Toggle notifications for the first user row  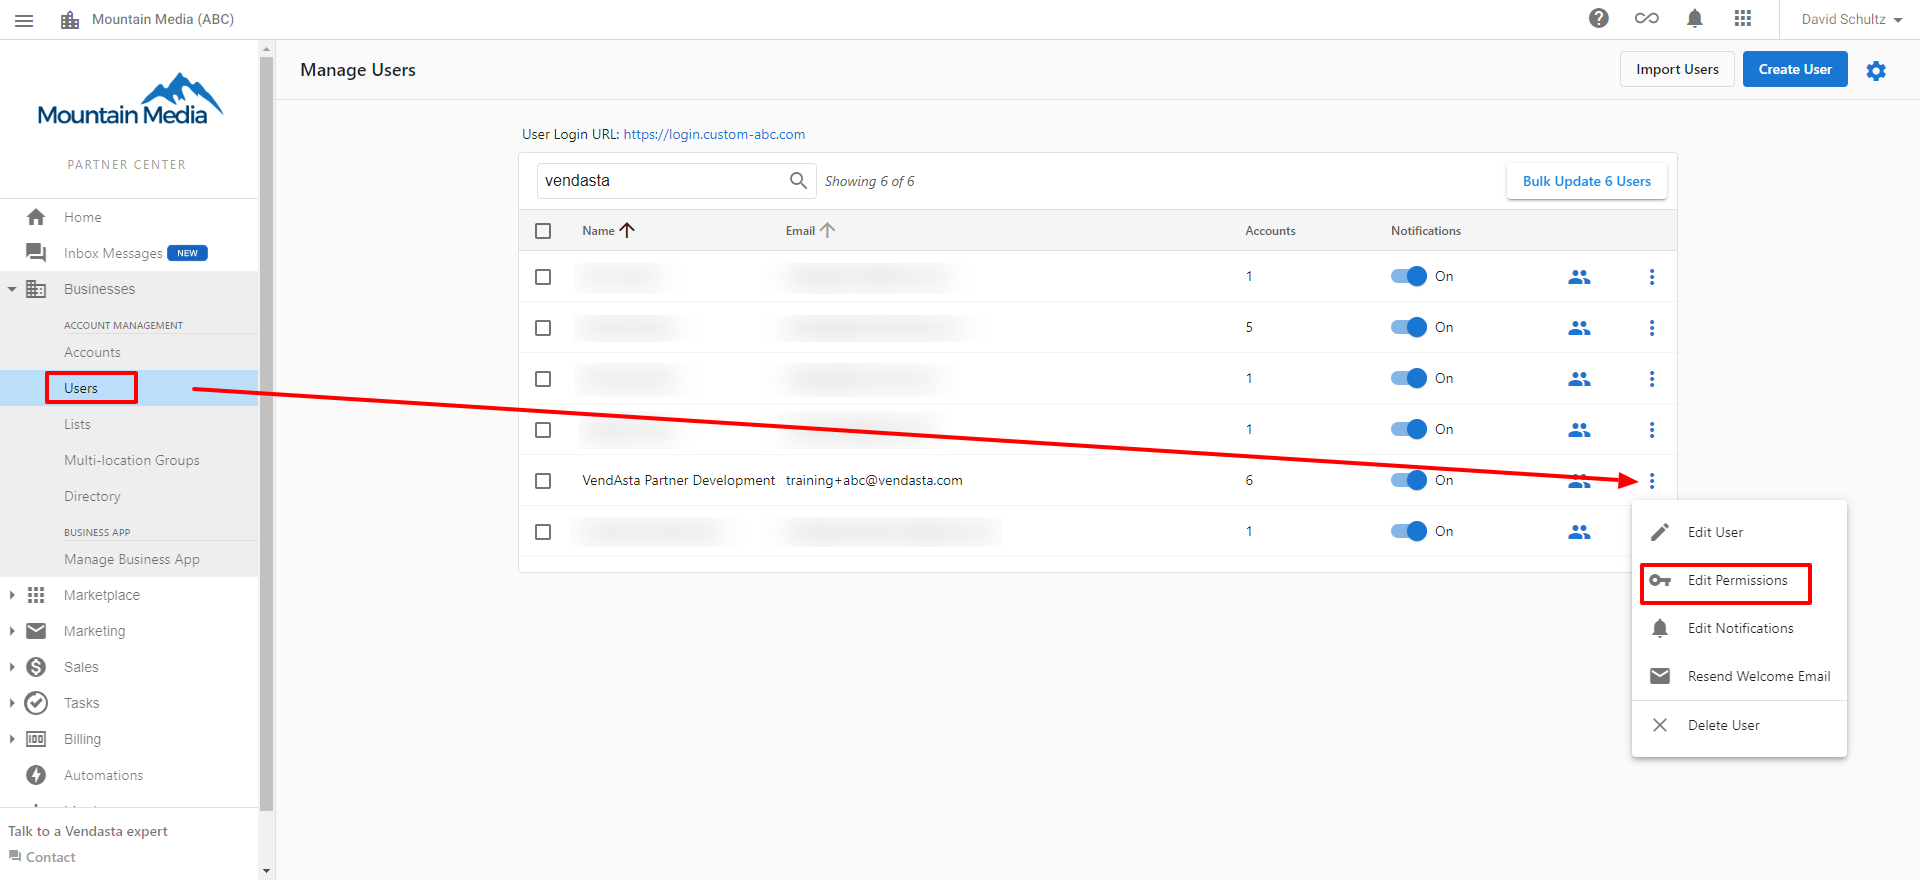[x=1408, y=276]
